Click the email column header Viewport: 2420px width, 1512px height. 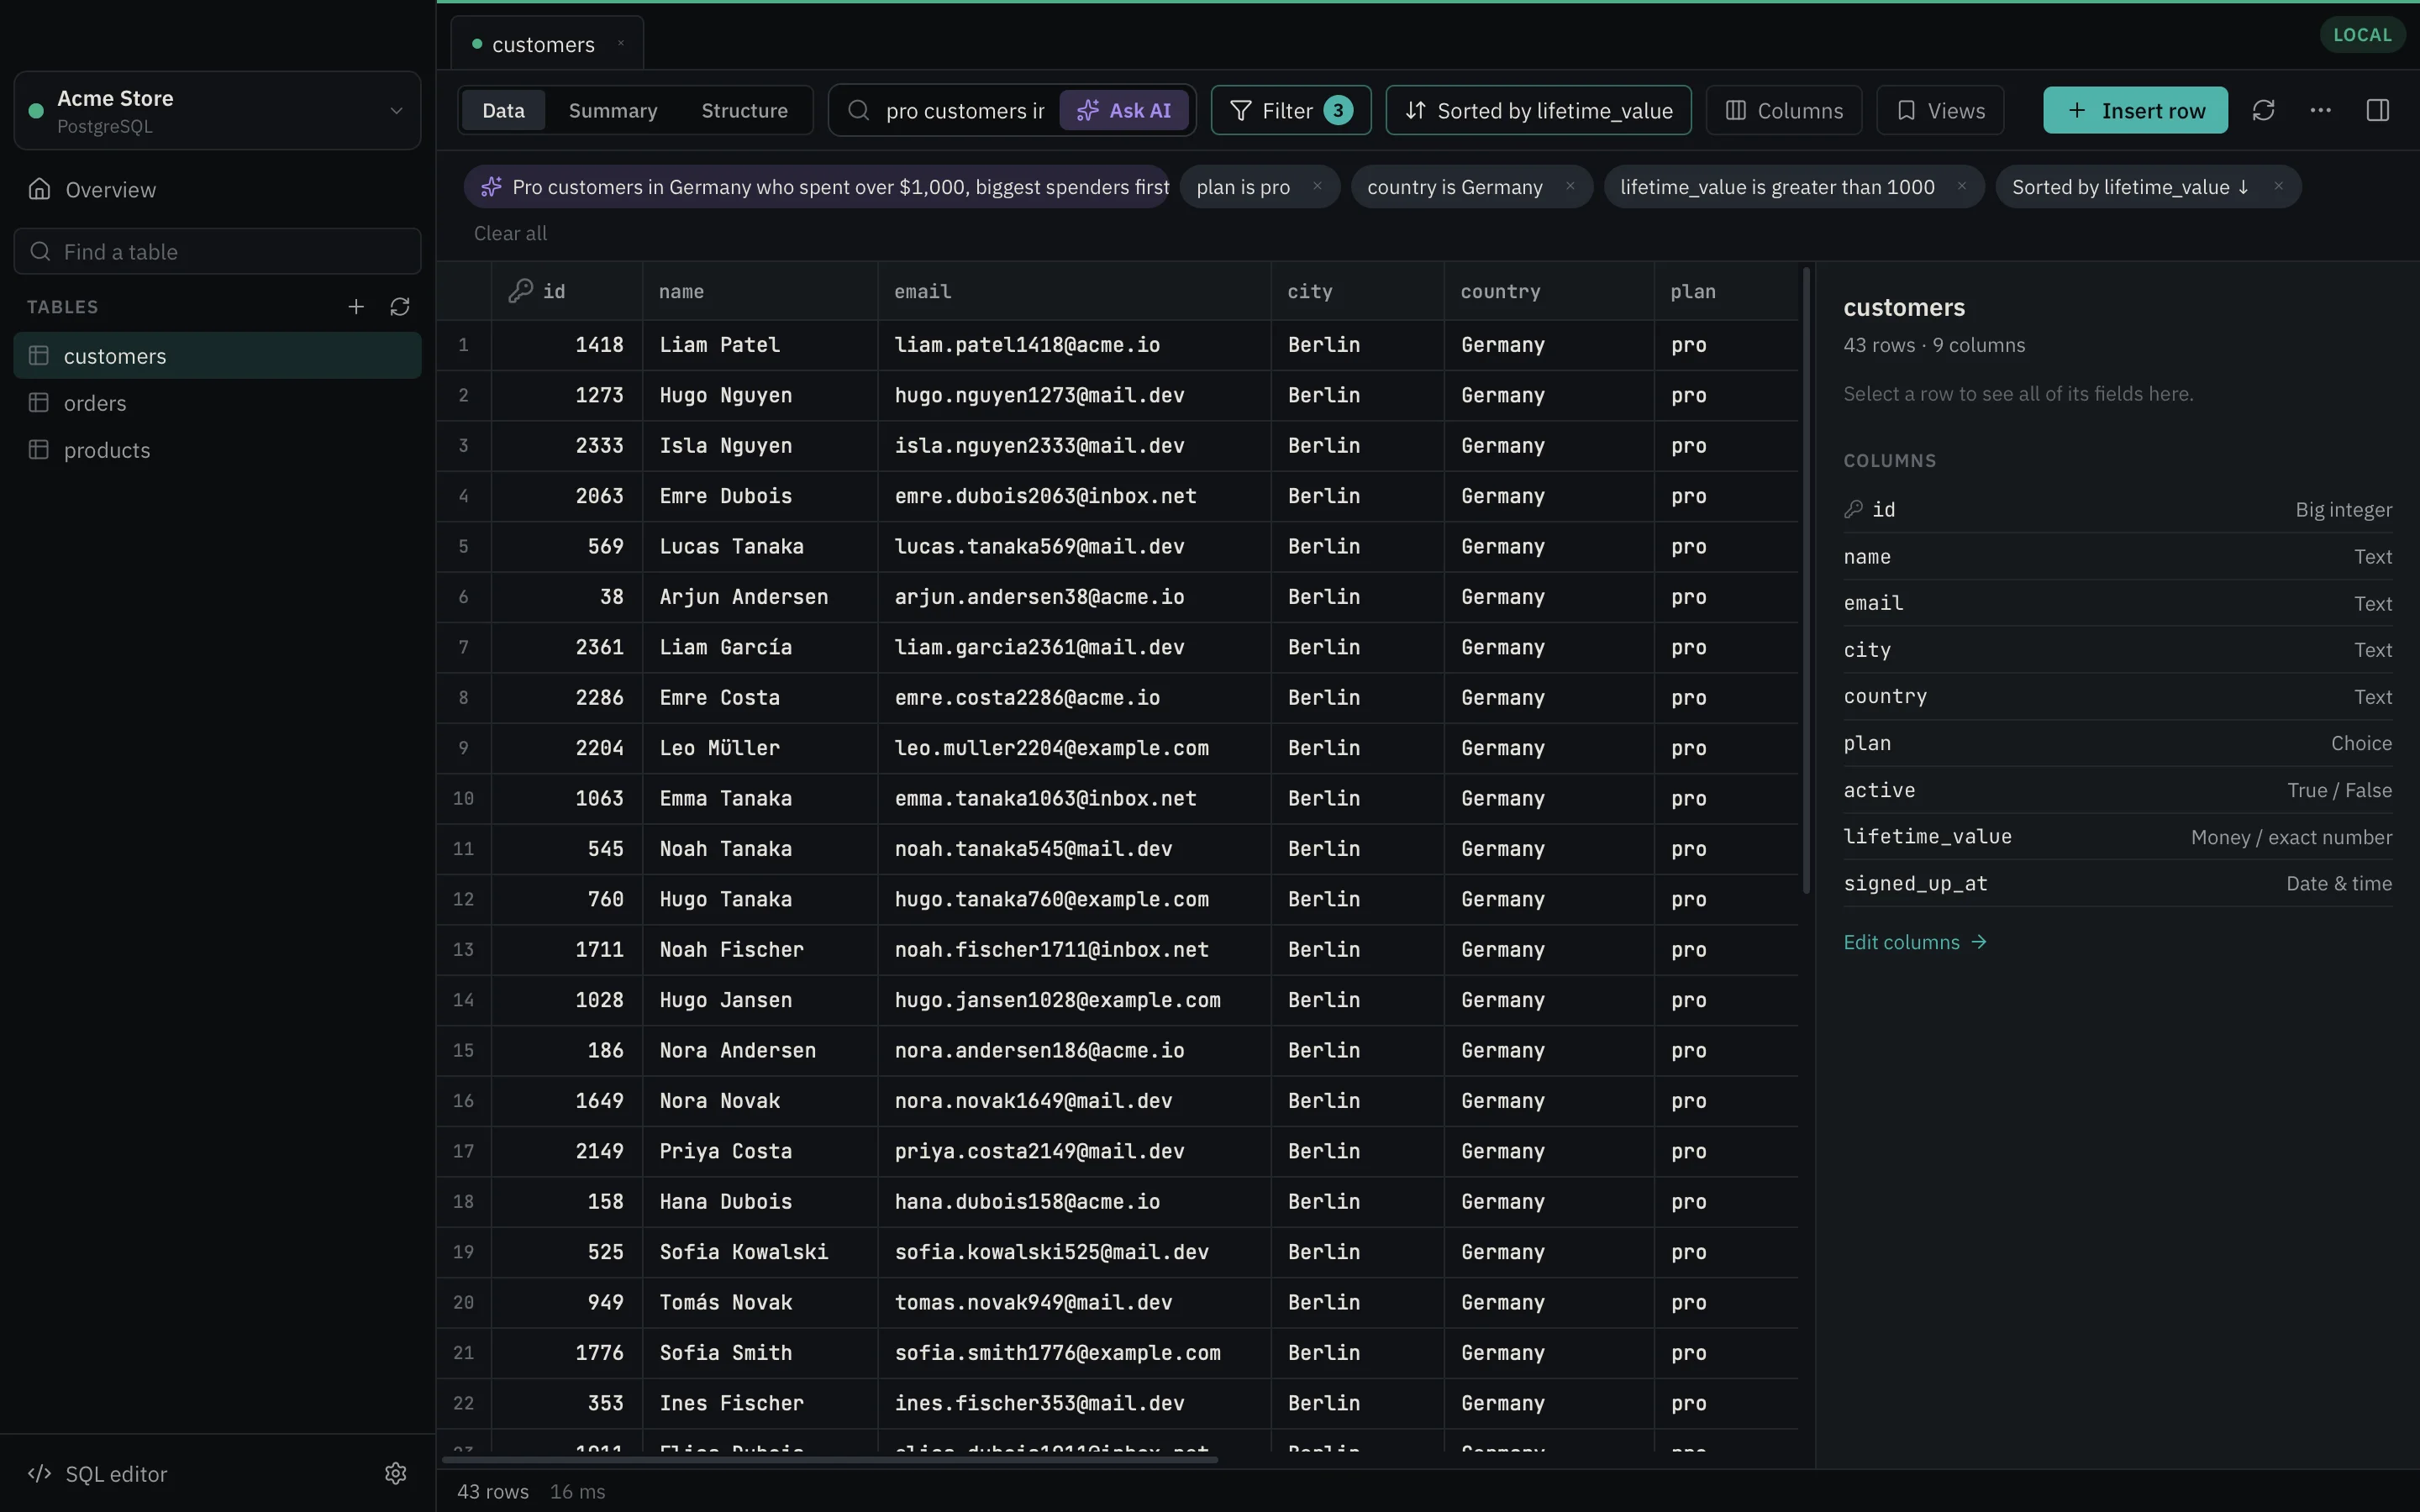point(1074,291)
